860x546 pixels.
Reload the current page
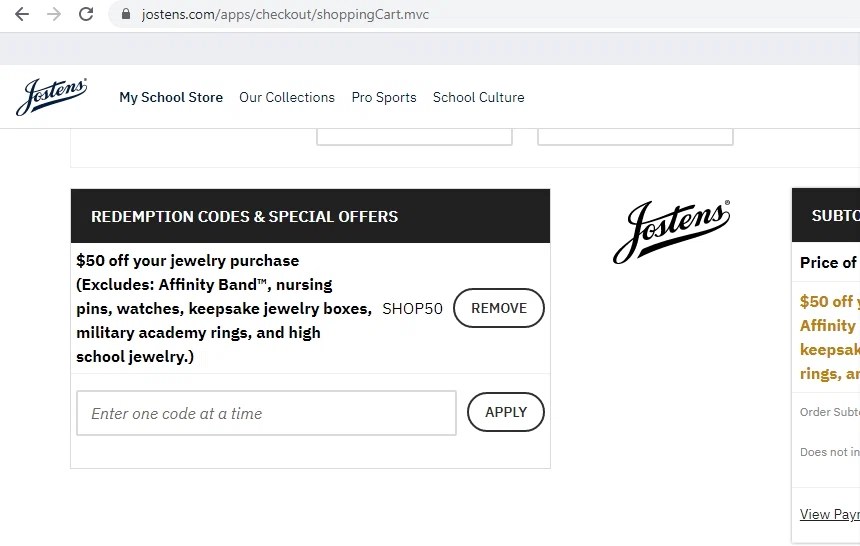point(86,14)
